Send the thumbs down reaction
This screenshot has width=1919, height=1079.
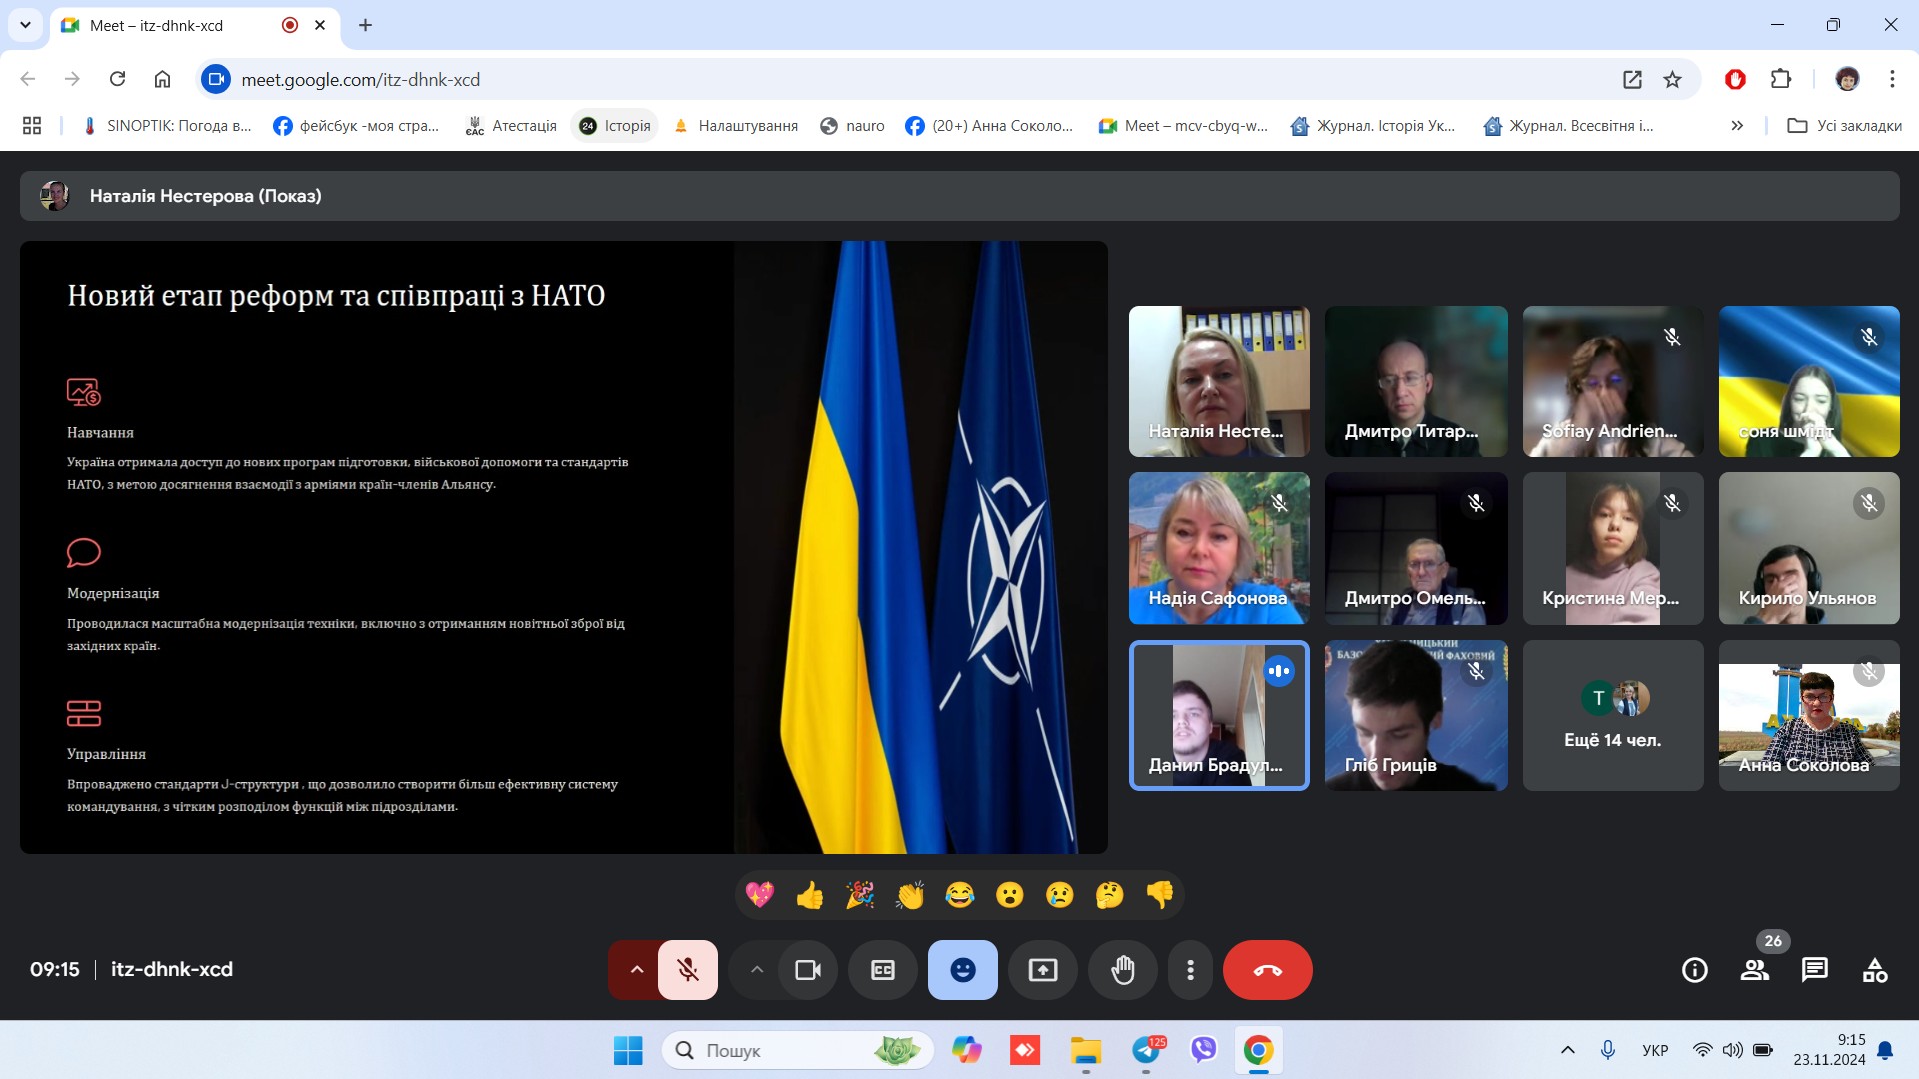(1160, 894)
